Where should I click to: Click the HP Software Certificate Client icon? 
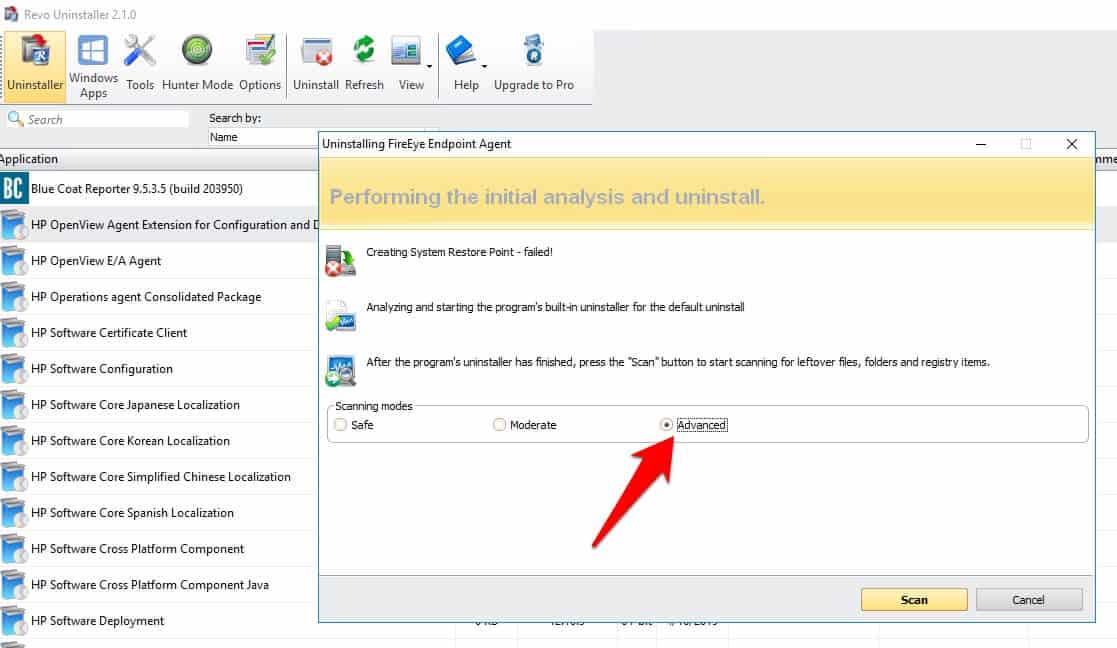tap(14, 333)
